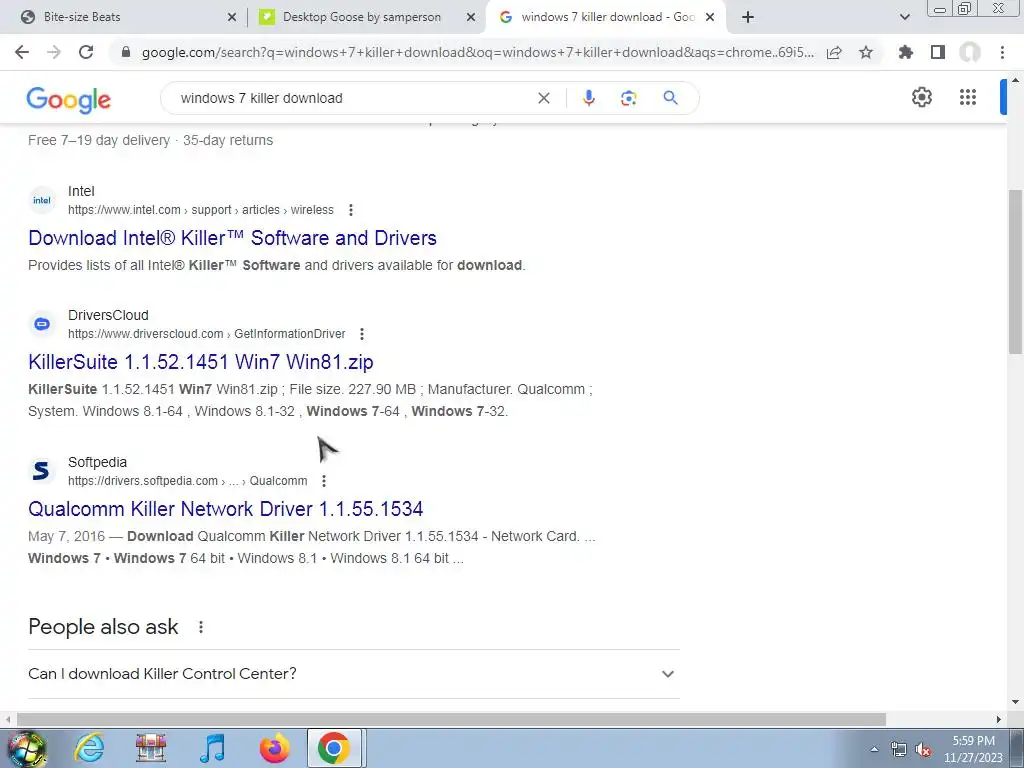Open the taskbar clock showing 5:59 PM

point(973,749)
